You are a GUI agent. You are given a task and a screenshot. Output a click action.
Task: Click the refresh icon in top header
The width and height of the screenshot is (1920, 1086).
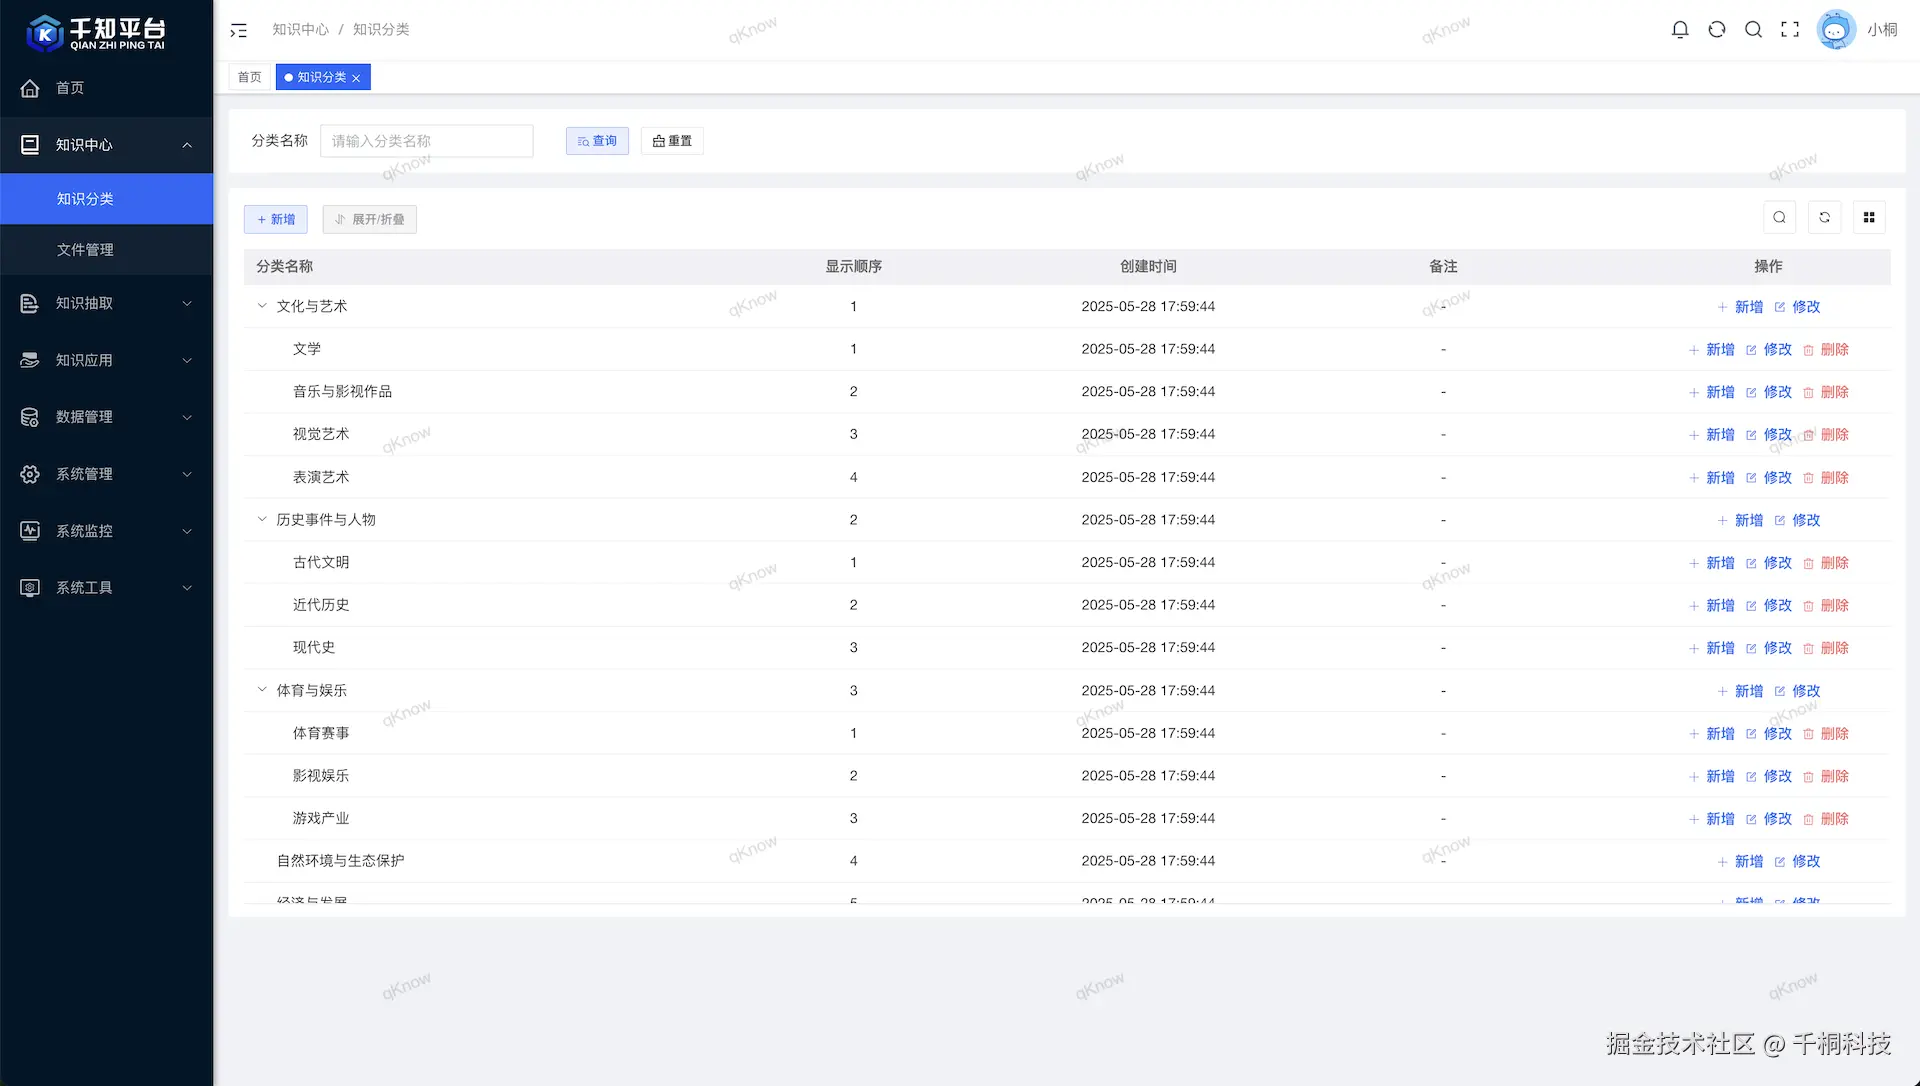click(x=1717, y=30)
